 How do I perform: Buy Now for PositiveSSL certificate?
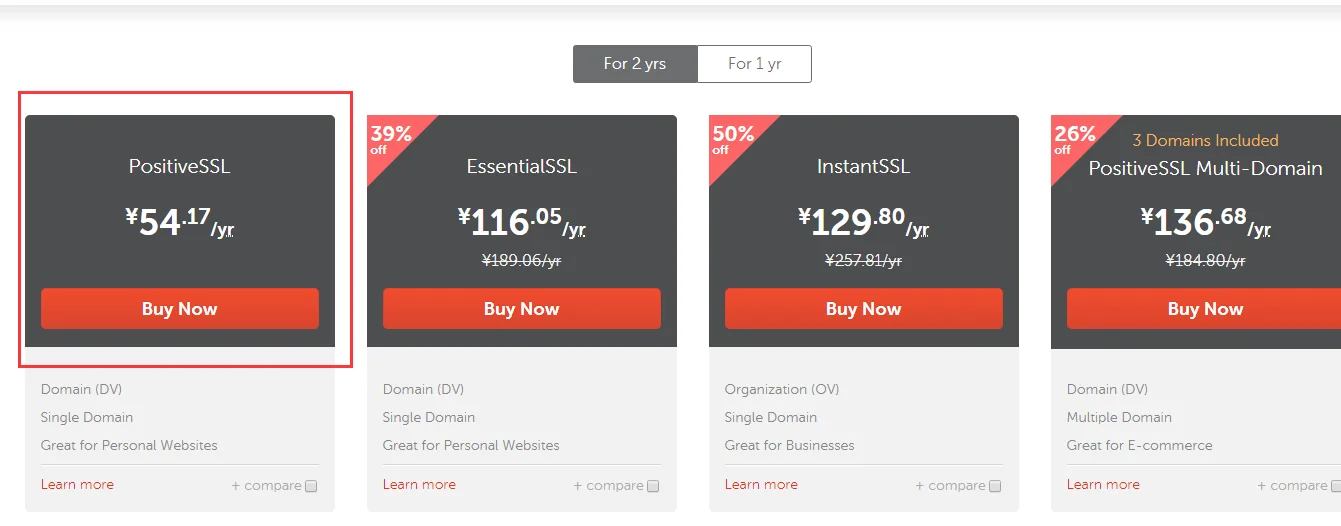[x=180, y=309]
